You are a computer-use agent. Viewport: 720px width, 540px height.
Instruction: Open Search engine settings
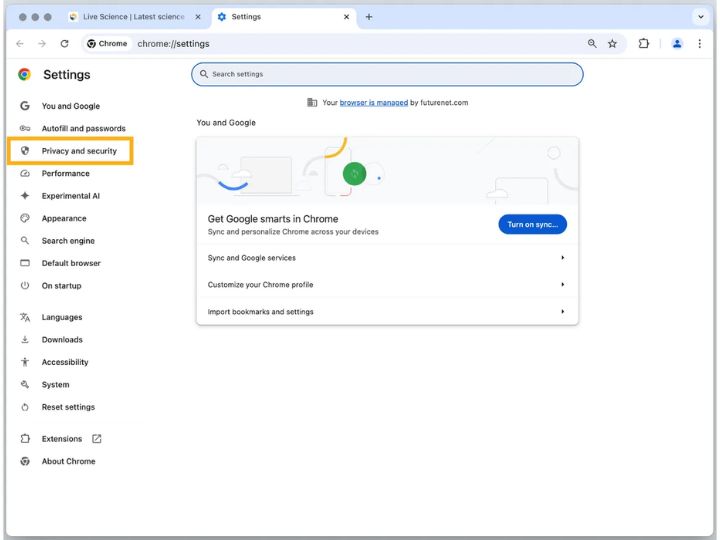pos(68,241)
